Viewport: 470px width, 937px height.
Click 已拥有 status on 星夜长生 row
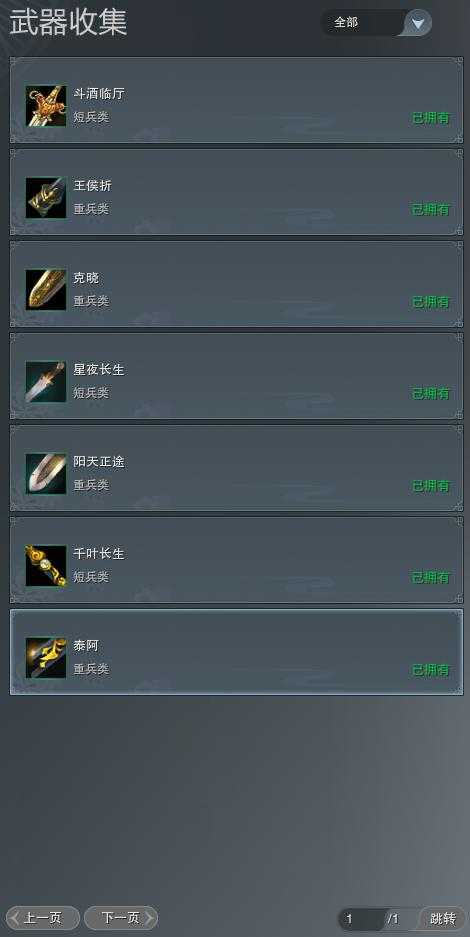[431, 394]
